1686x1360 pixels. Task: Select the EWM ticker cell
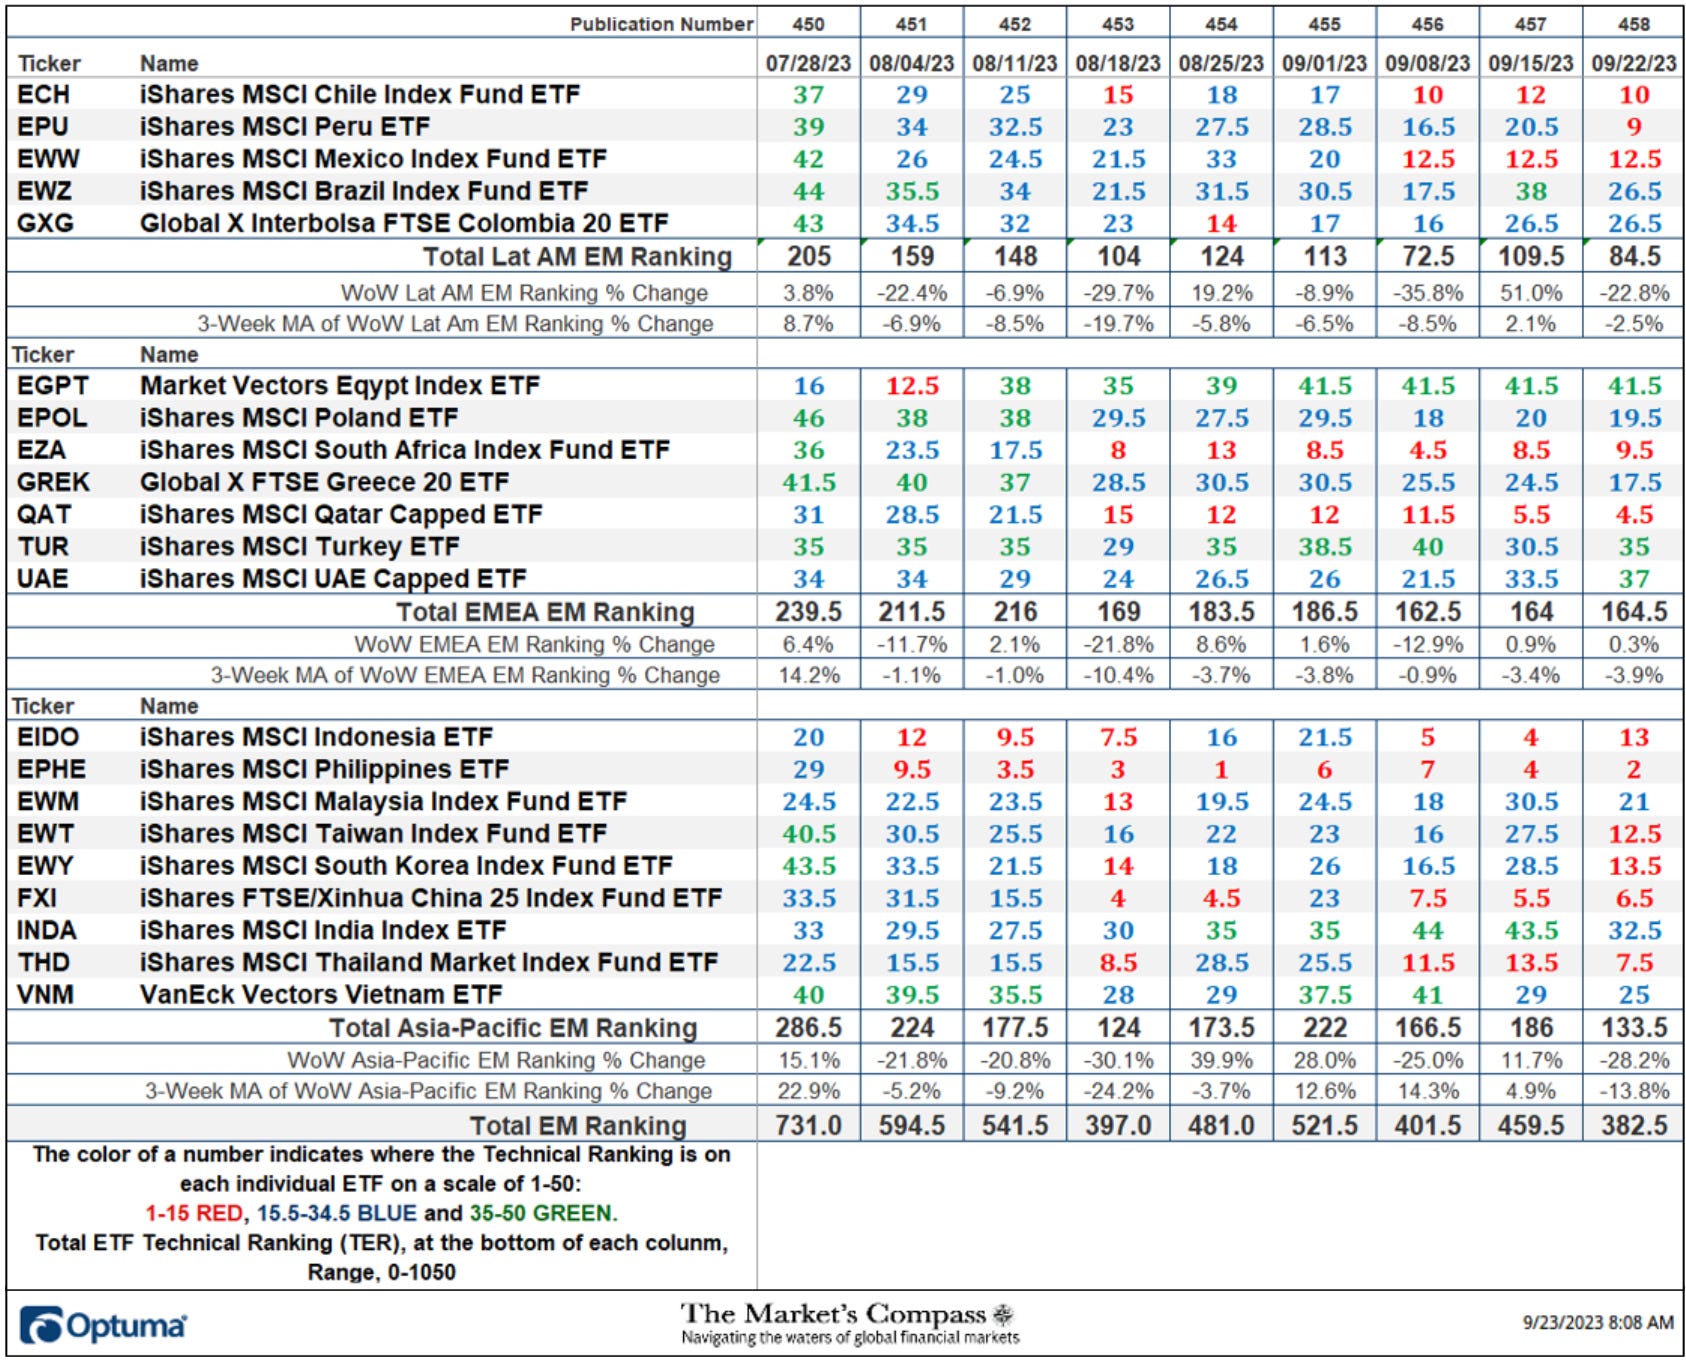pyautogui.click(x=48, y=801)
